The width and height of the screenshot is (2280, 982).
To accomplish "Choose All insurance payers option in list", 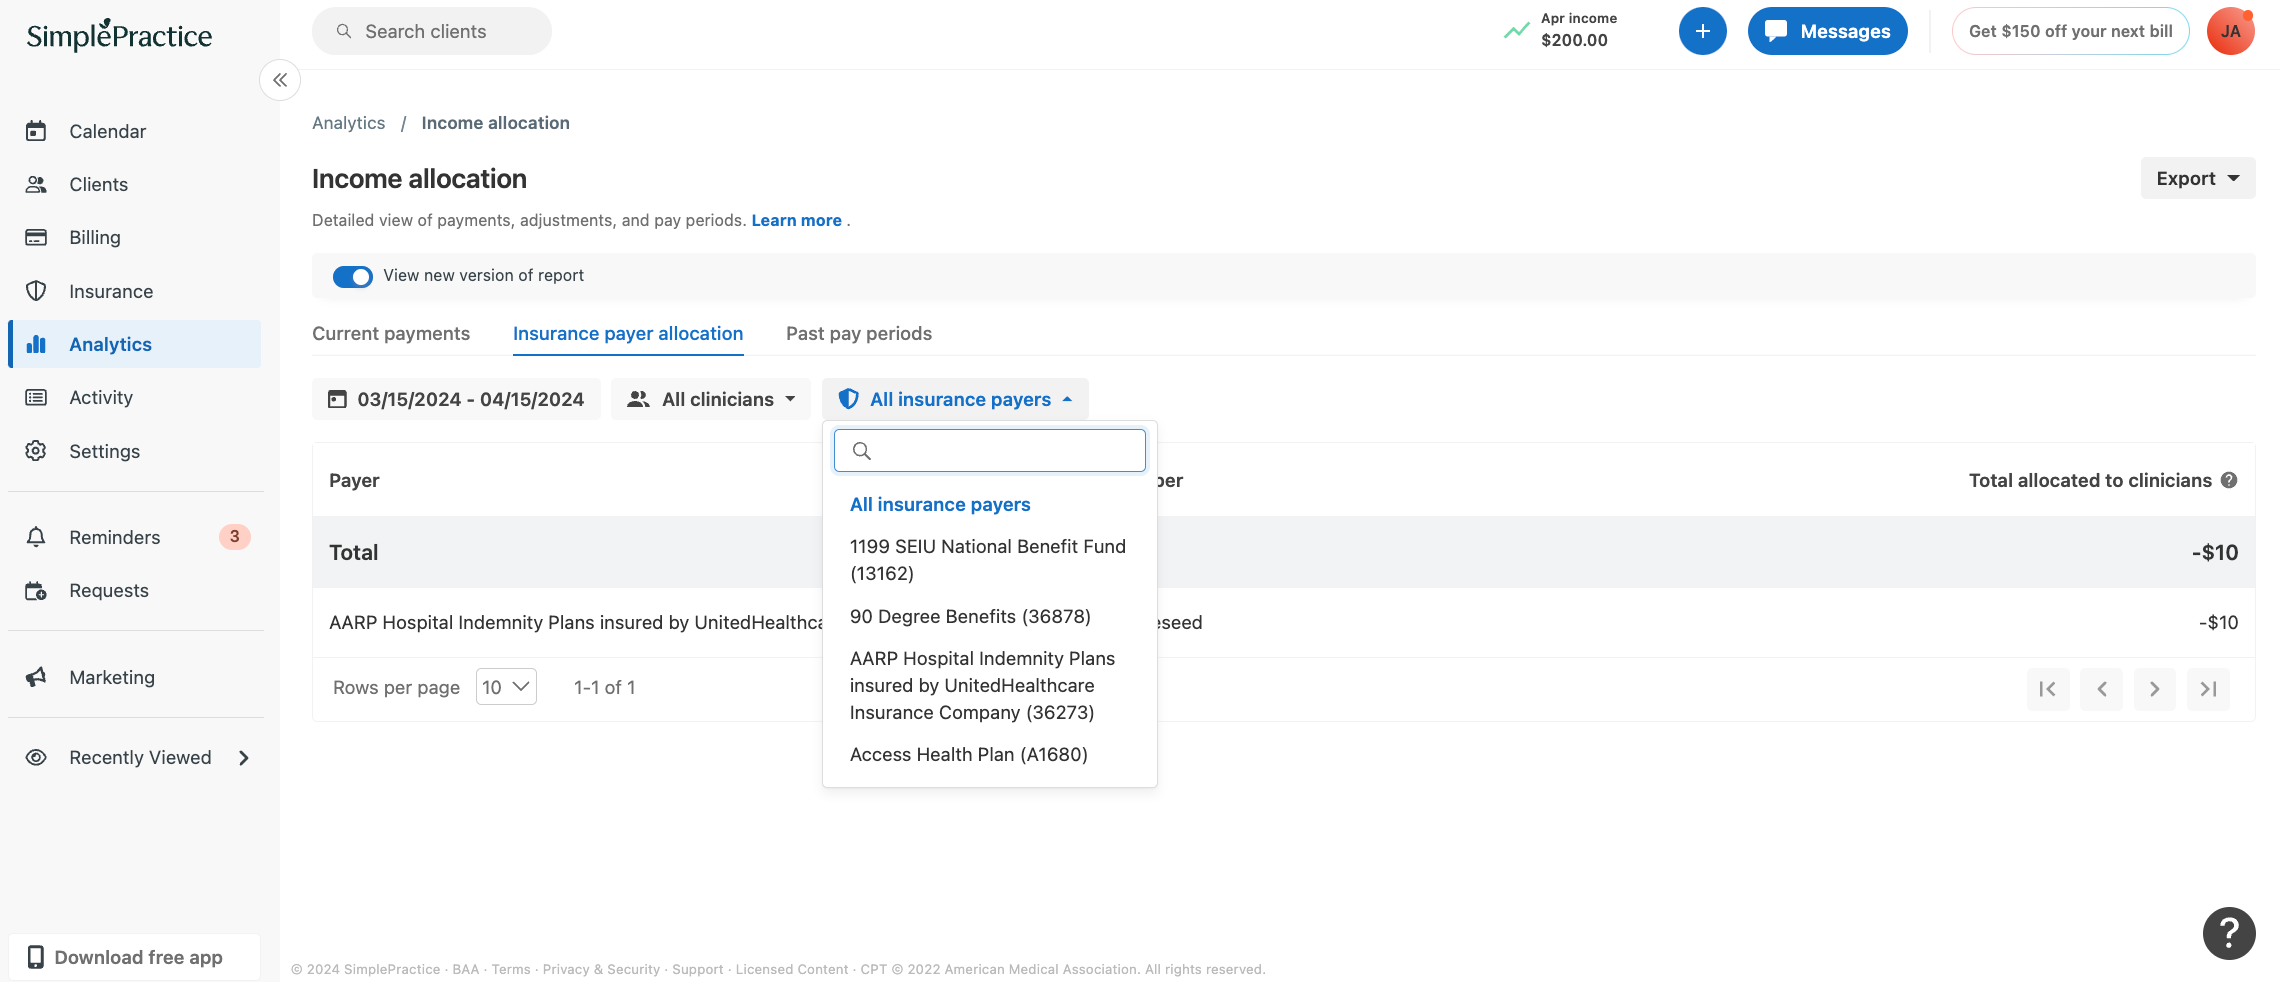I will point(940,504).
